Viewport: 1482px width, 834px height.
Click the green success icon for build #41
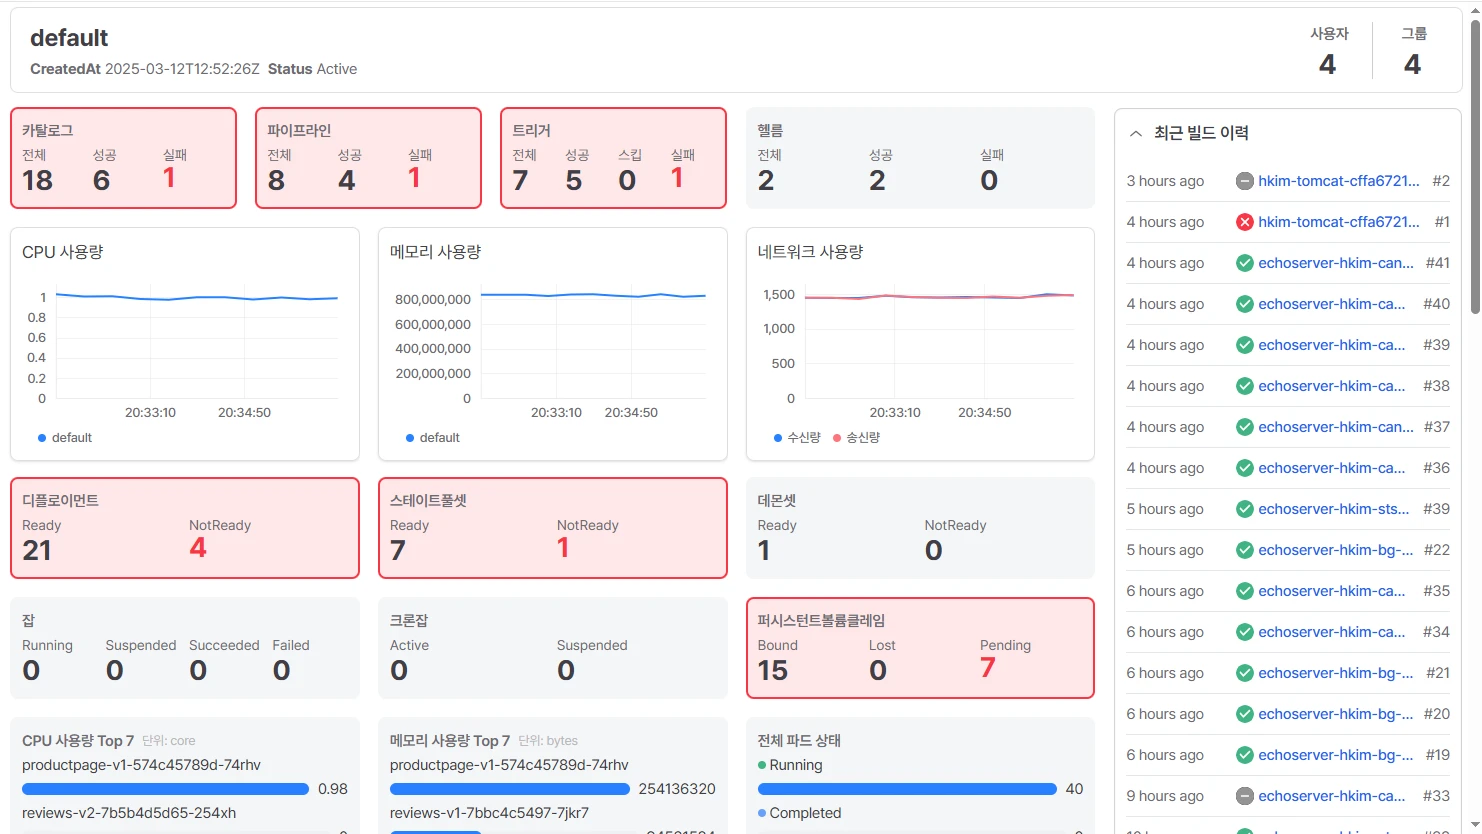tap(1245, 263)
